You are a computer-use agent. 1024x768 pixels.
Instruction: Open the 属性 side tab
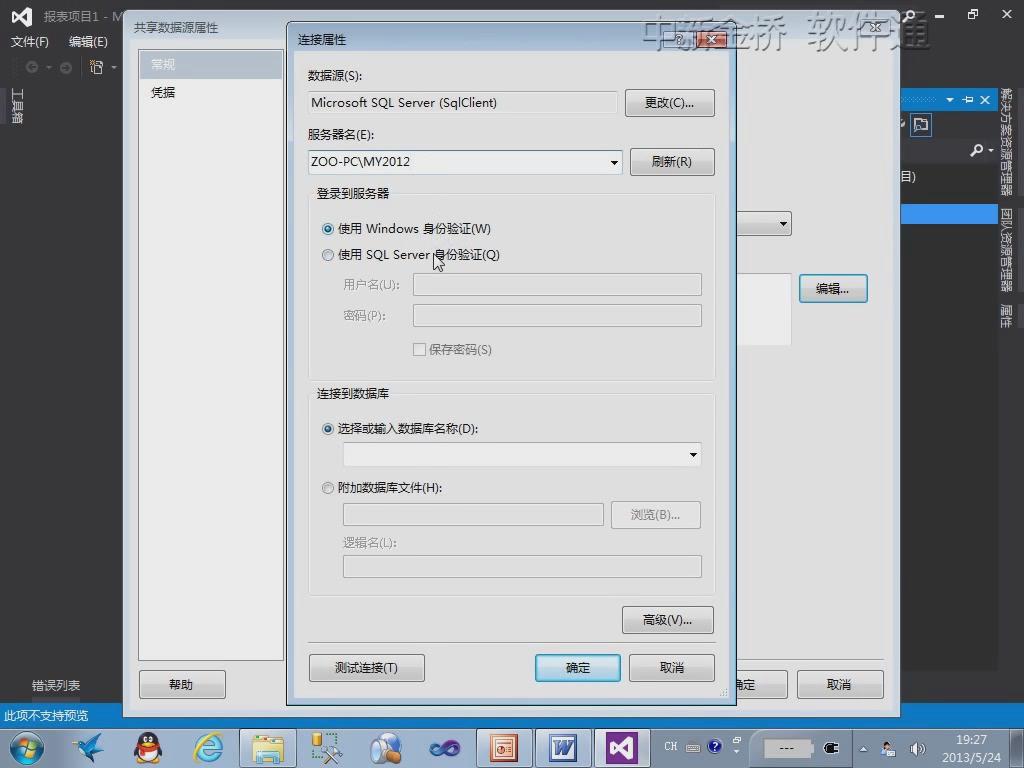(x=1006, y=316)
